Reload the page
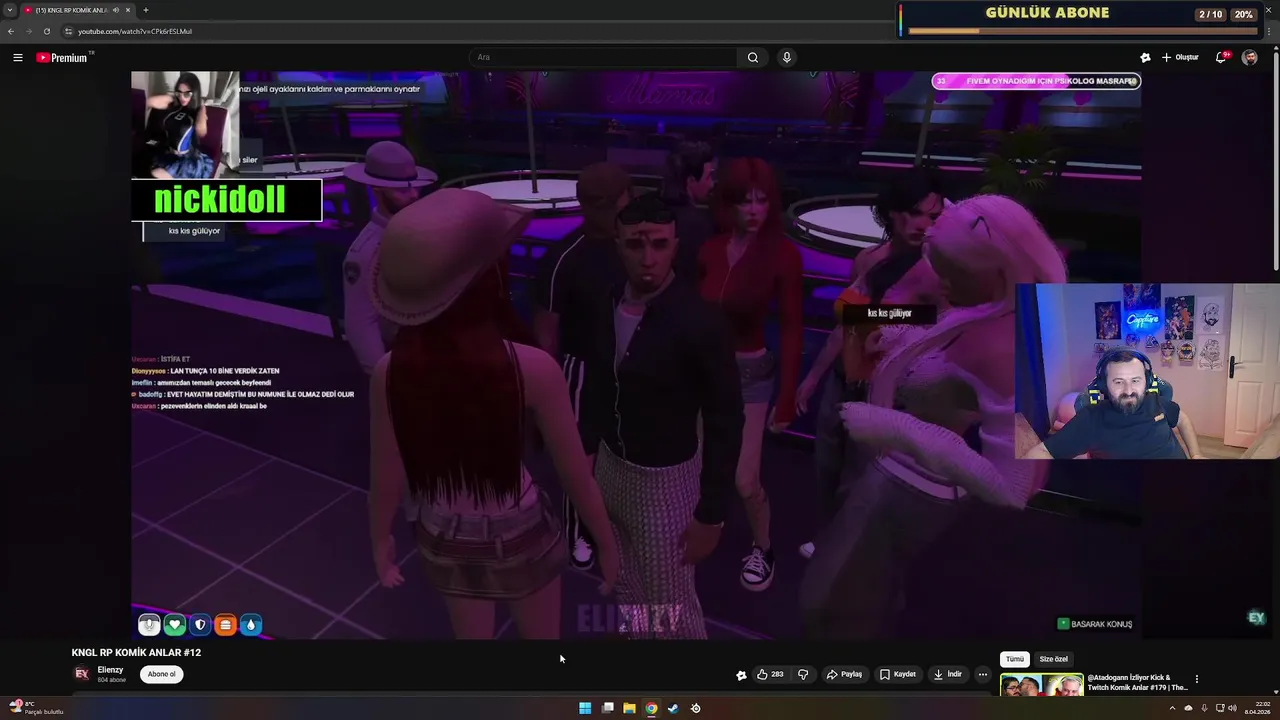The width and height of the screenshot is (1280, 720). pos(46,31)
